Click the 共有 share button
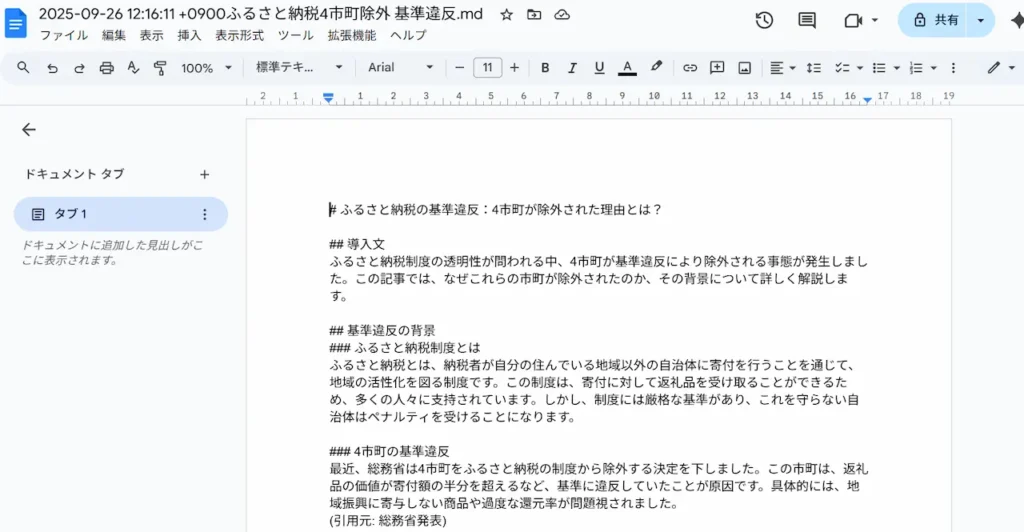Viewport: 1024px width, 532px height. pos(934,20)
